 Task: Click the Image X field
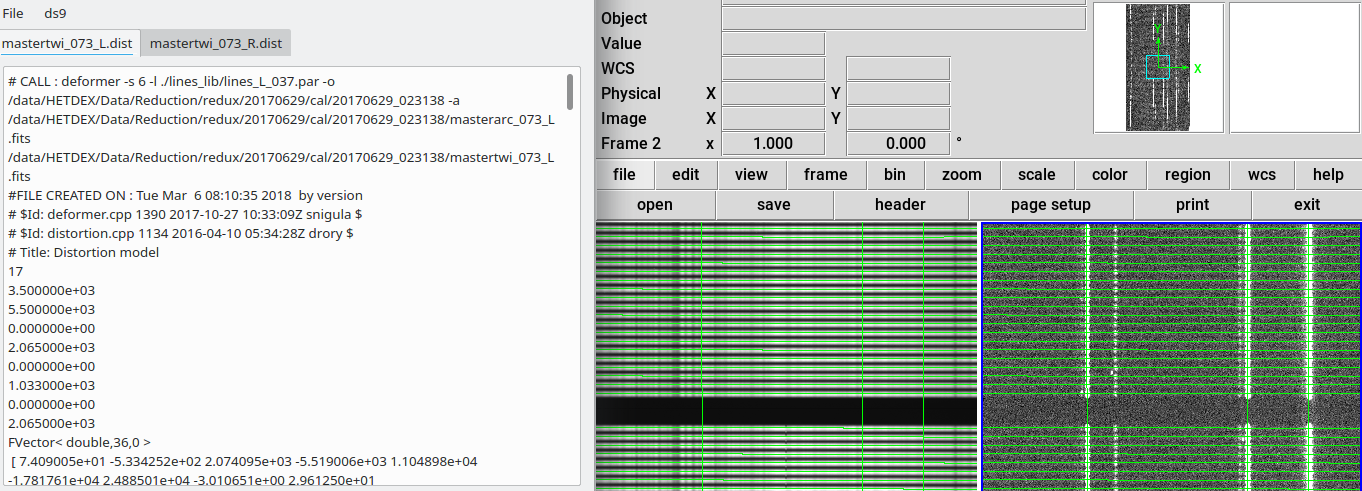(x=773, y=119)
